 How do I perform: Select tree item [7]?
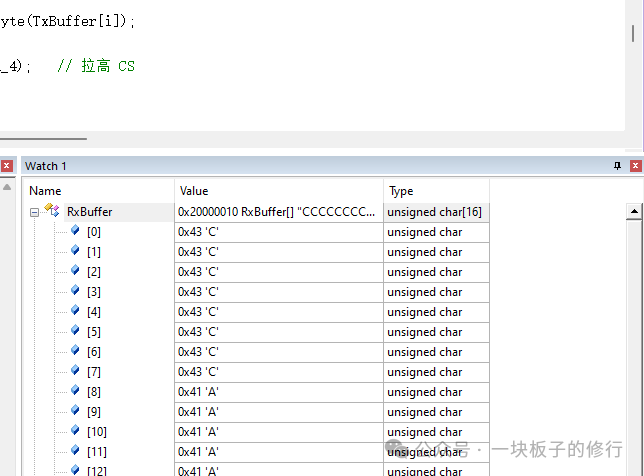(94, 372)
